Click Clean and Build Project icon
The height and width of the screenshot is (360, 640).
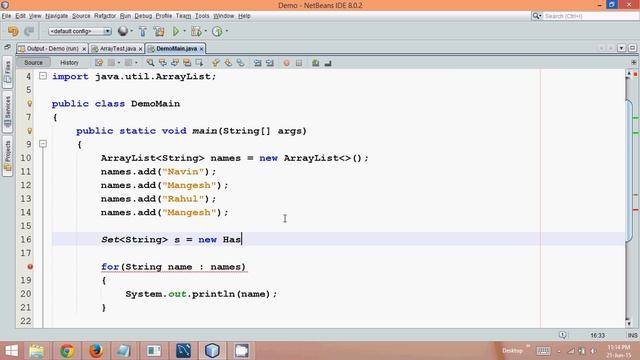coord(159,31)
